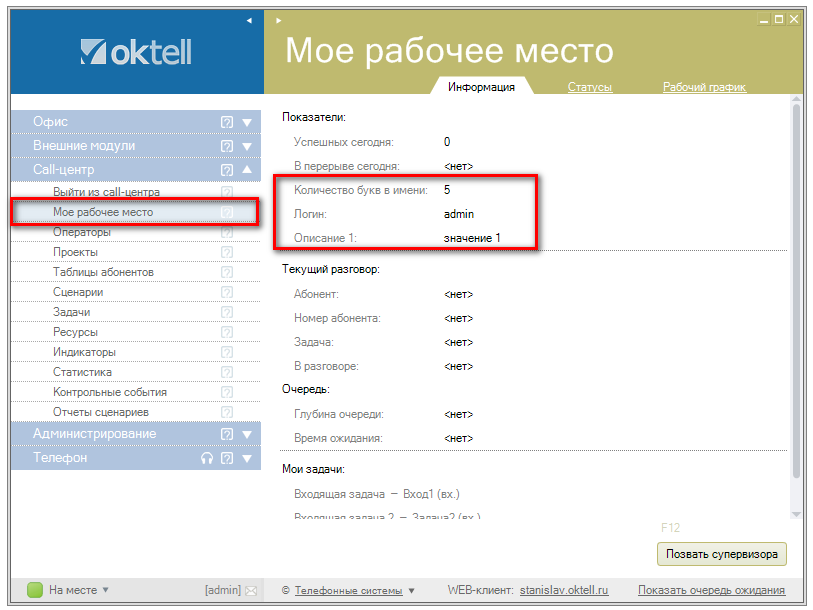Screen dimensions: 813x610
Task: Collapse the Call-центр section arrow
Action: coord(247,170)
